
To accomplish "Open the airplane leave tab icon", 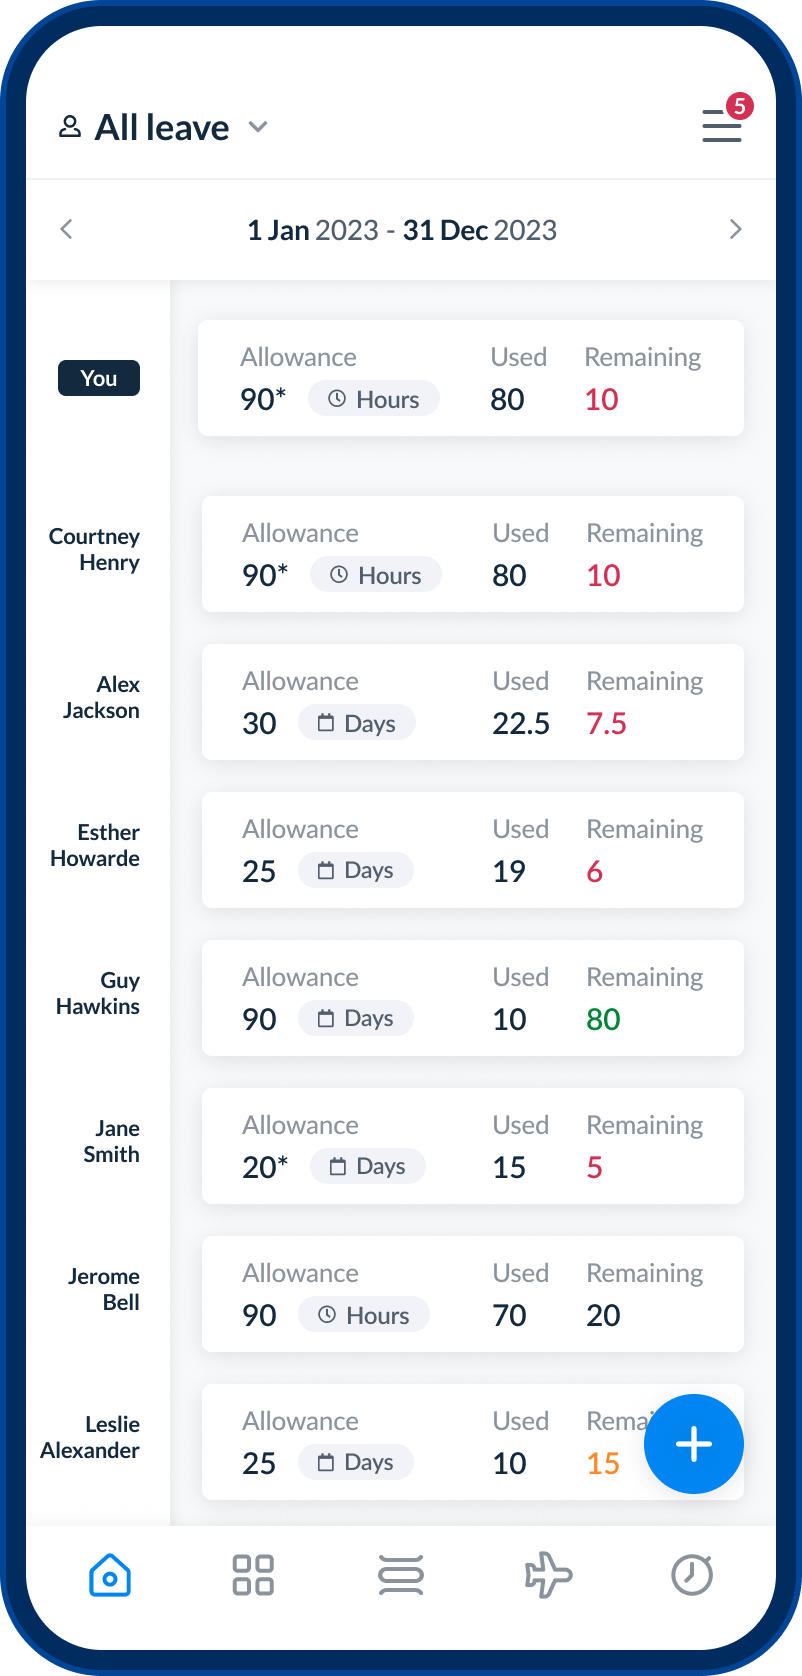I will pos(548,1575).
